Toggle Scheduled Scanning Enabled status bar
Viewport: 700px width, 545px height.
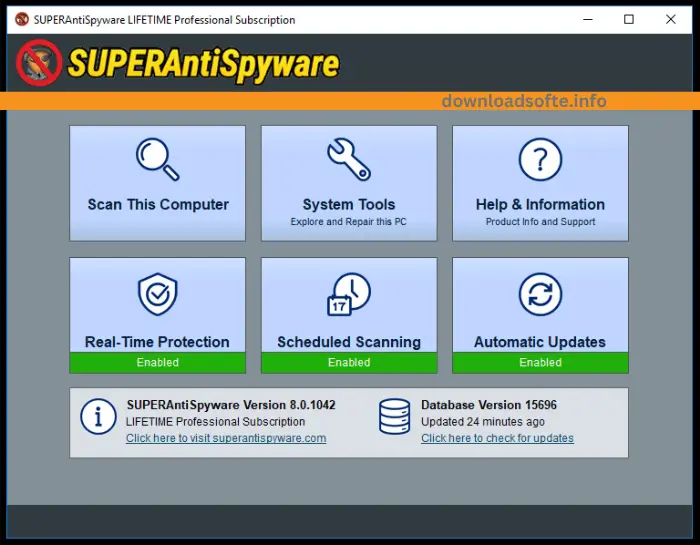click(x=349, y=362)
